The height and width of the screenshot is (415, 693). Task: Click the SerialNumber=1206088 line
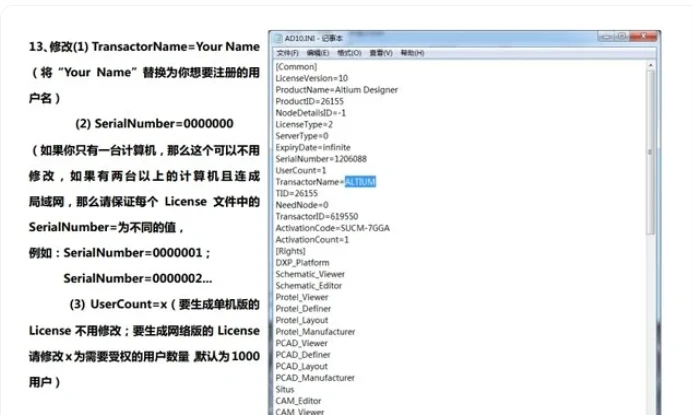(x=321, y=159)
